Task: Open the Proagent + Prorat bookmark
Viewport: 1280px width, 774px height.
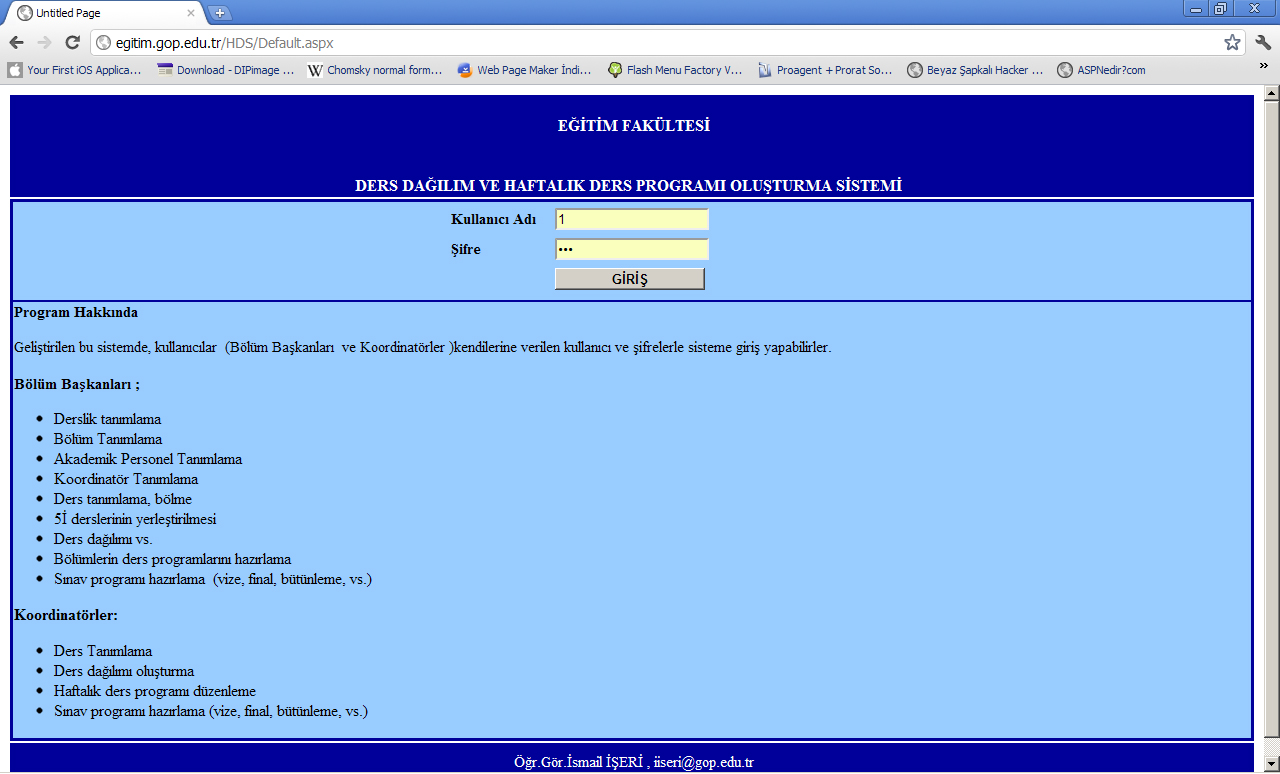Action: coord(825,70)
